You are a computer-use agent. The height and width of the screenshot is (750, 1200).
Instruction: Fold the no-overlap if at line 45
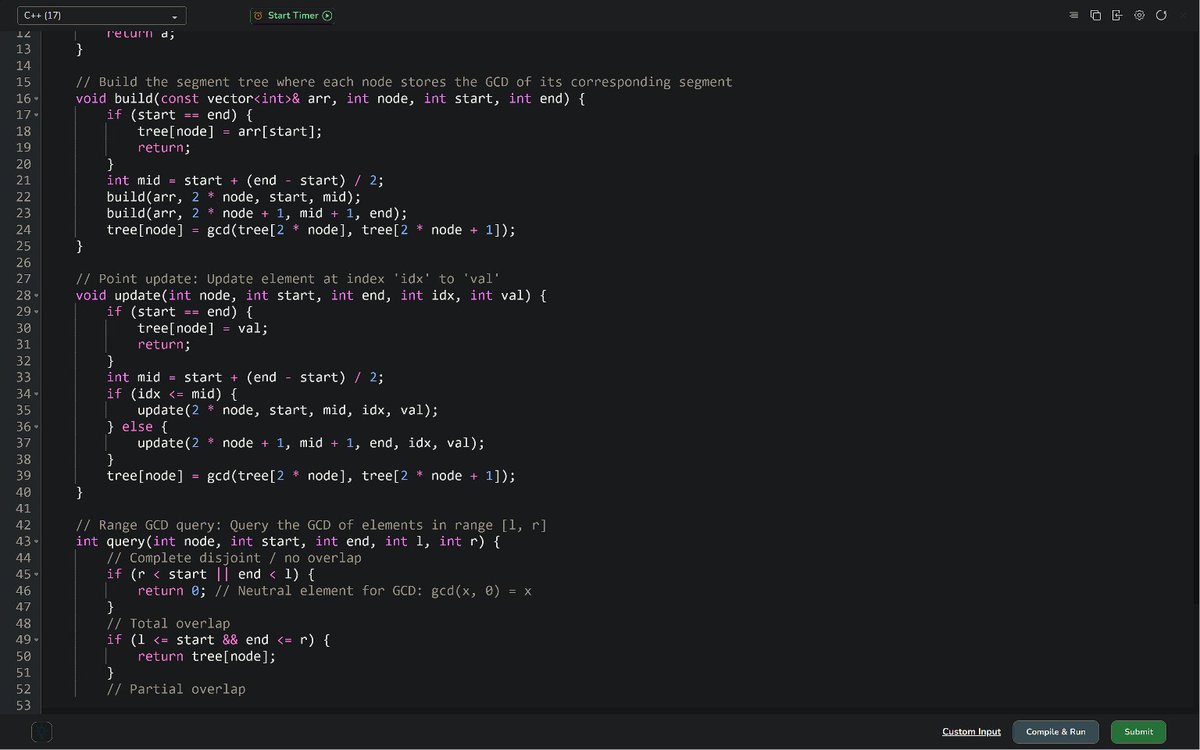pyautogui.click(x=36, y=575)
